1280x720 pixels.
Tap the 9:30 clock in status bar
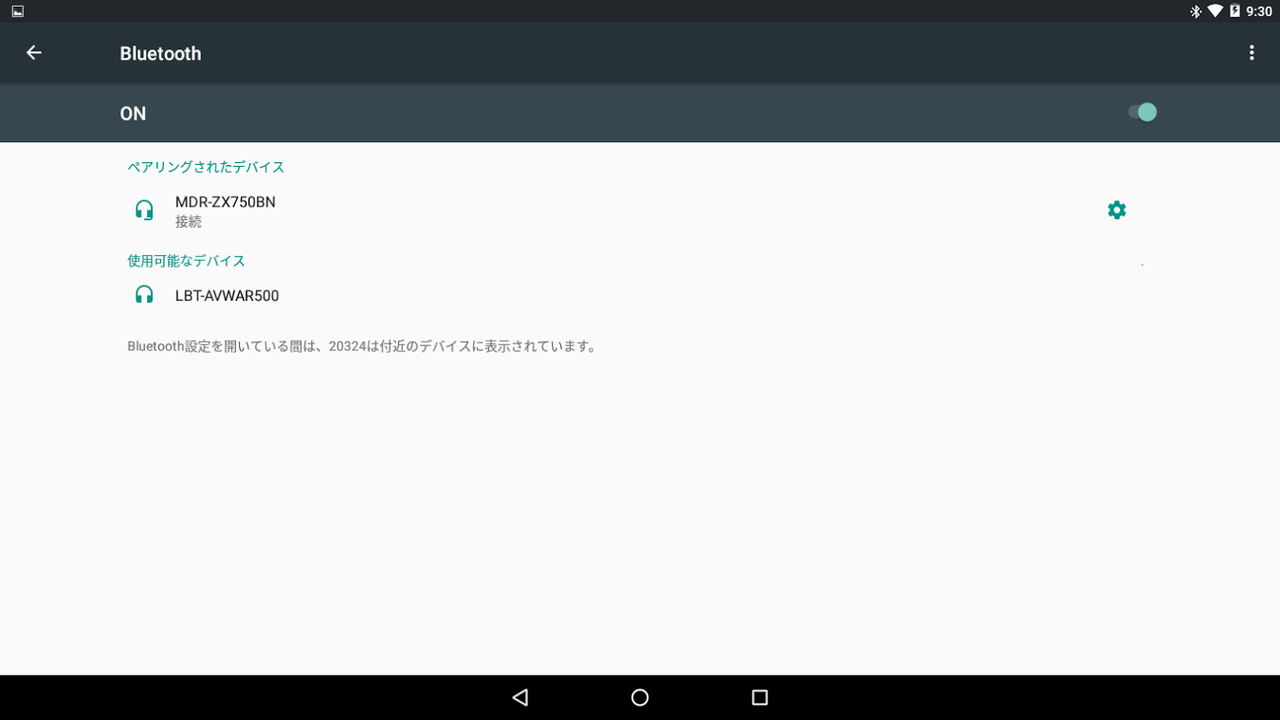(1259, 11)
